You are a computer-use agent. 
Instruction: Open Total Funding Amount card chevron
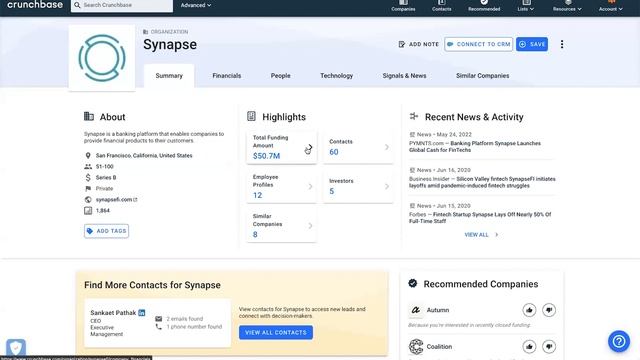pyautogui.click(x=310, y=147)
